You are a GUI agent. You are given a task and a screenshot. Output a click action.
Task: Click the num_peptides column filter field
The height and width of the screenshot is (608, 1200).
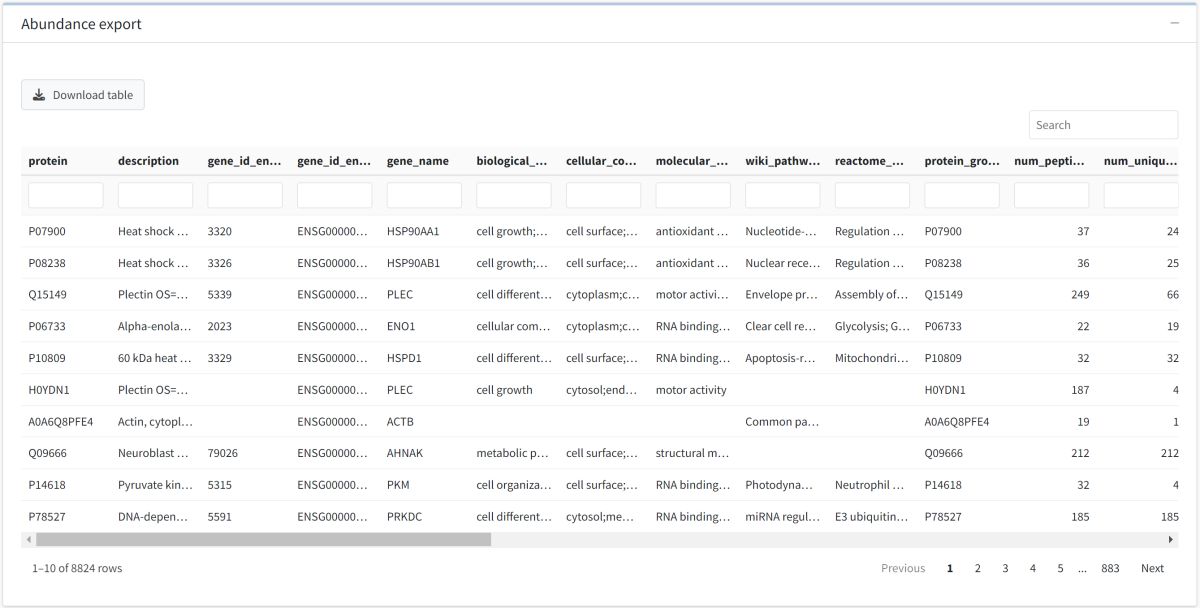click(x=1052, y=195)
